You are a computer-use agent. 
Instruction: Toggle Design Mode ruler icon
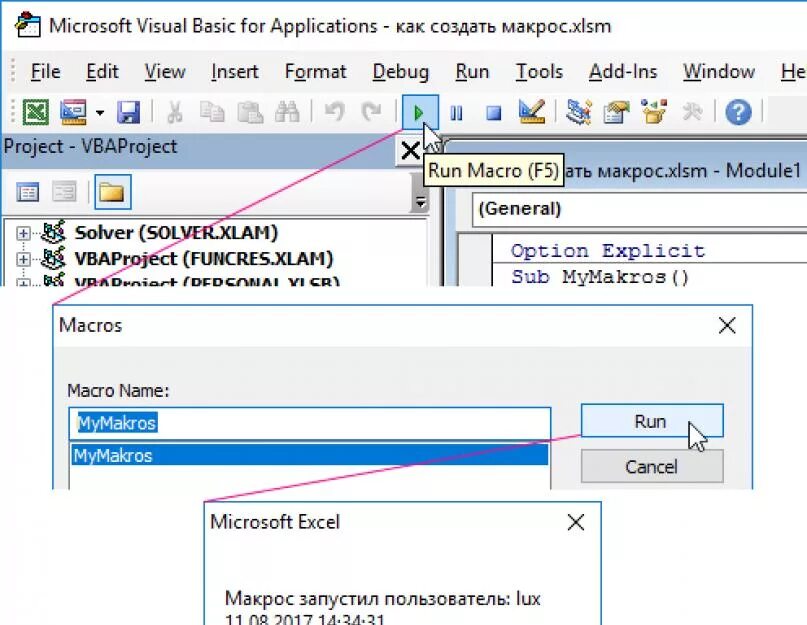tap(532, 112)
